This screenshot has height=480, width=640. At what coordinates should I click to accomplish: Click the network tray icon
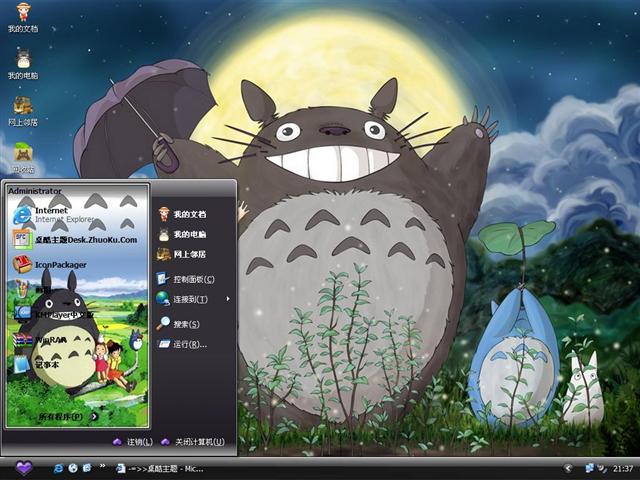[589, 468]
